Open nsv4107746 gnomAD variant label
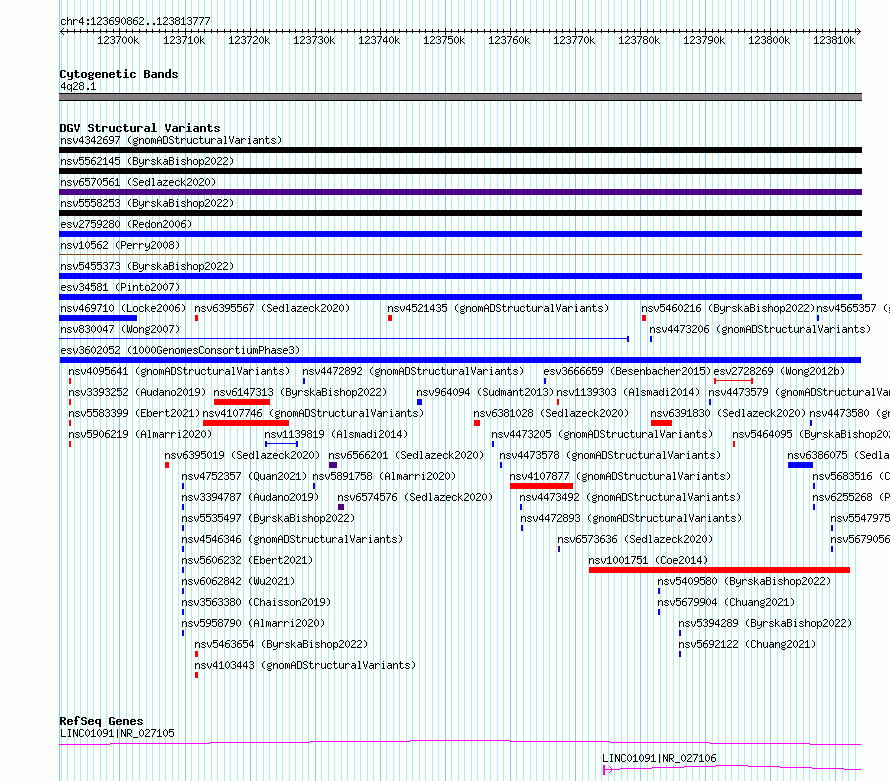The height and width of the screenshot is (781, 890). pos(313,413)
